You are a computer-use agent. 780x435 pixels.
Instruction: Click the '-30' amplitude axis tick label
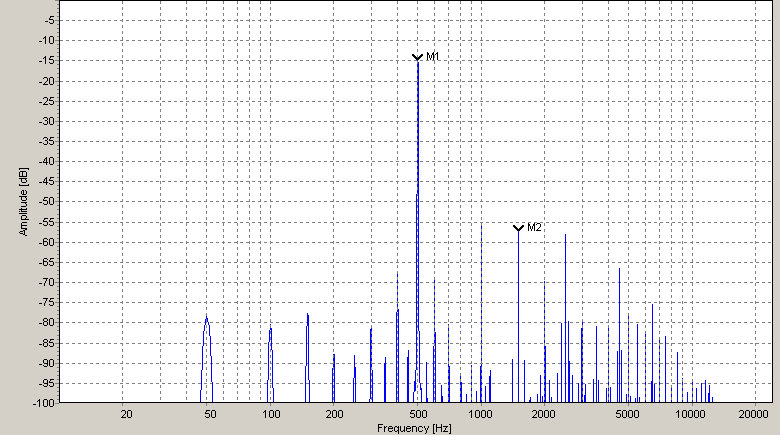coord(48,121)
